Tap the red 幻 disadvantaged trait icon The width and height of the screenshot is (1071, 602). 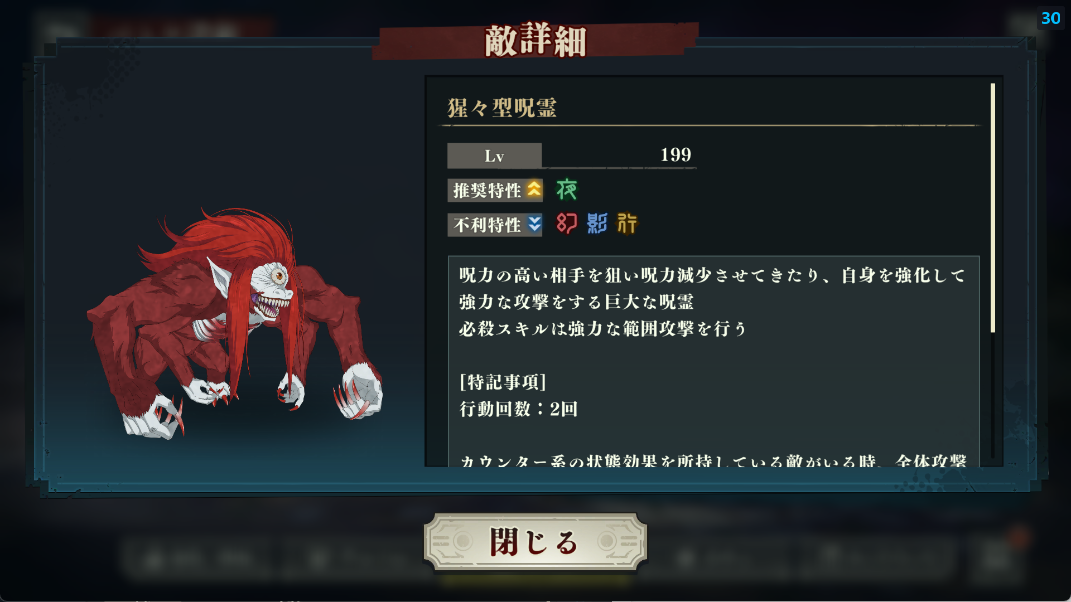click(x=566, y=223)
